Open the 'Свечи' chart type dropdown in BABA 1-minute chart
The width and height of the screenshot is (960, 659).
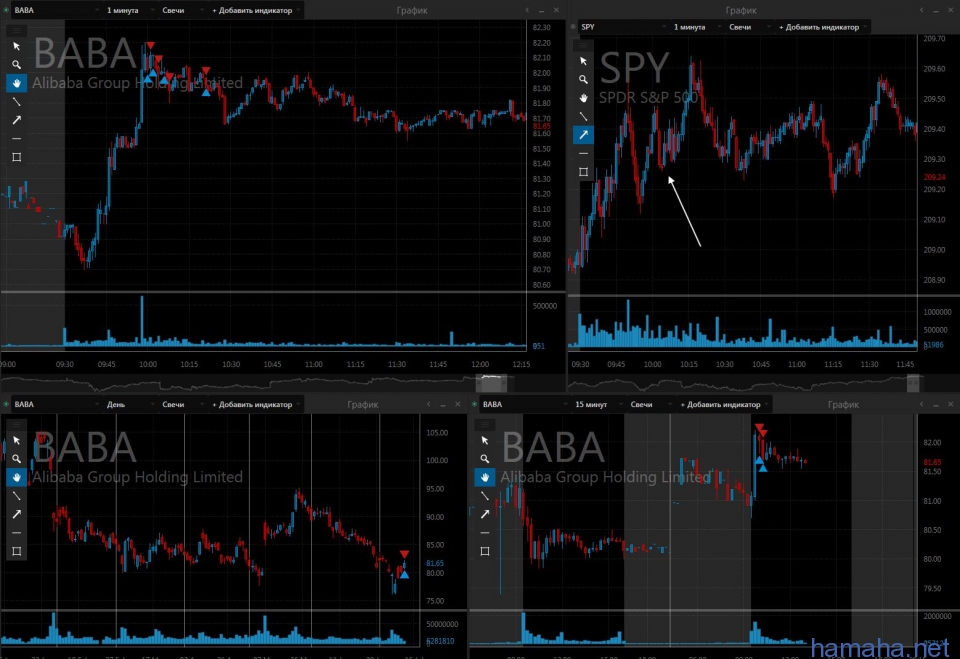click(x=182, y=10)
